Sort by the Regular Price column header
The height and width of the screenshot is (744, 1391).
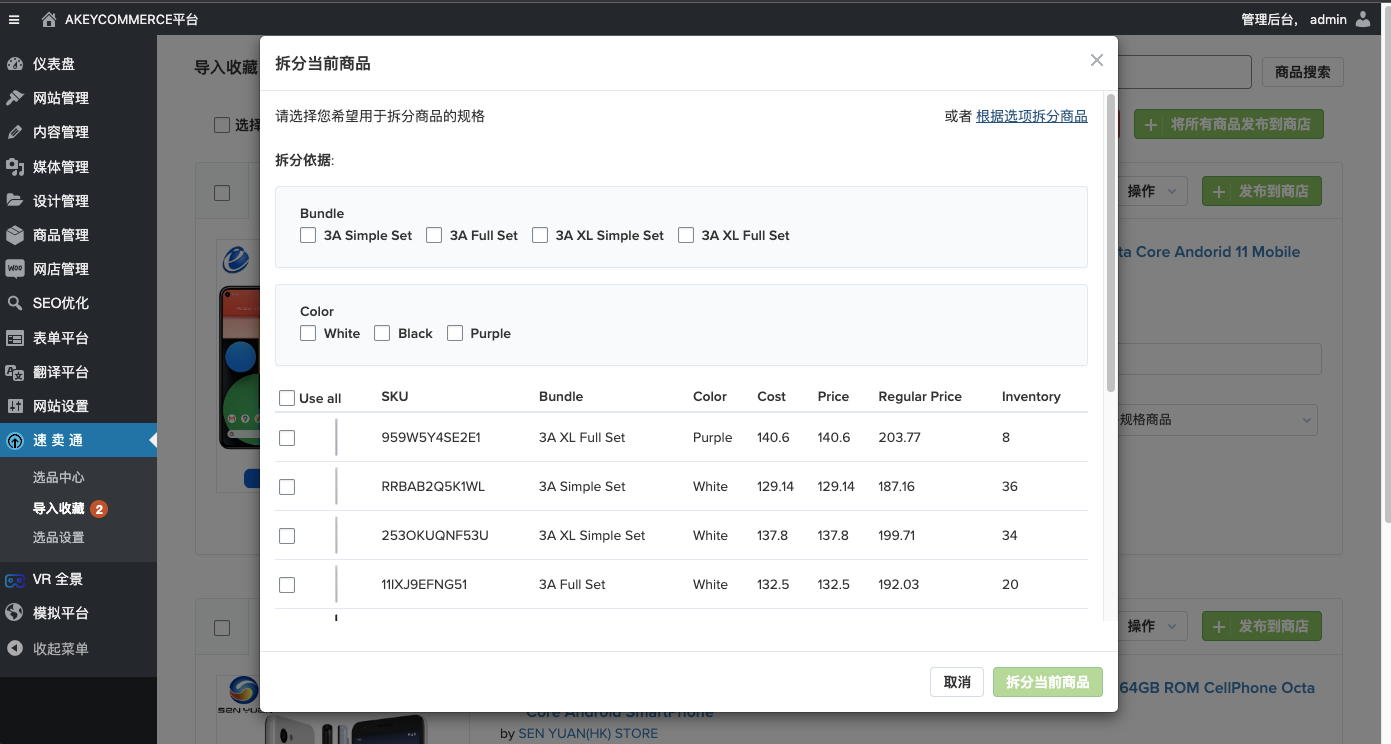pyautogui.click(x=920, y=397)
